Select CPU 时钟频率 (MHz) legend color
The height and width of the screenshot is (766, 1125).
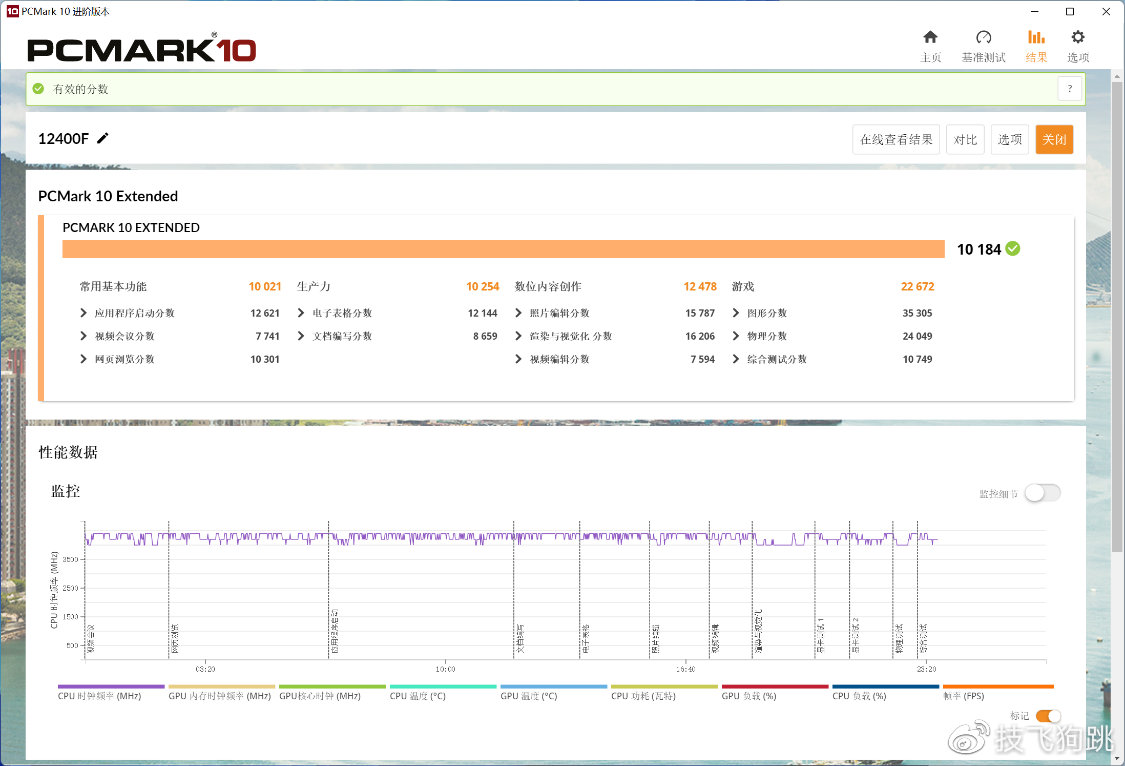tap(111, 686)
